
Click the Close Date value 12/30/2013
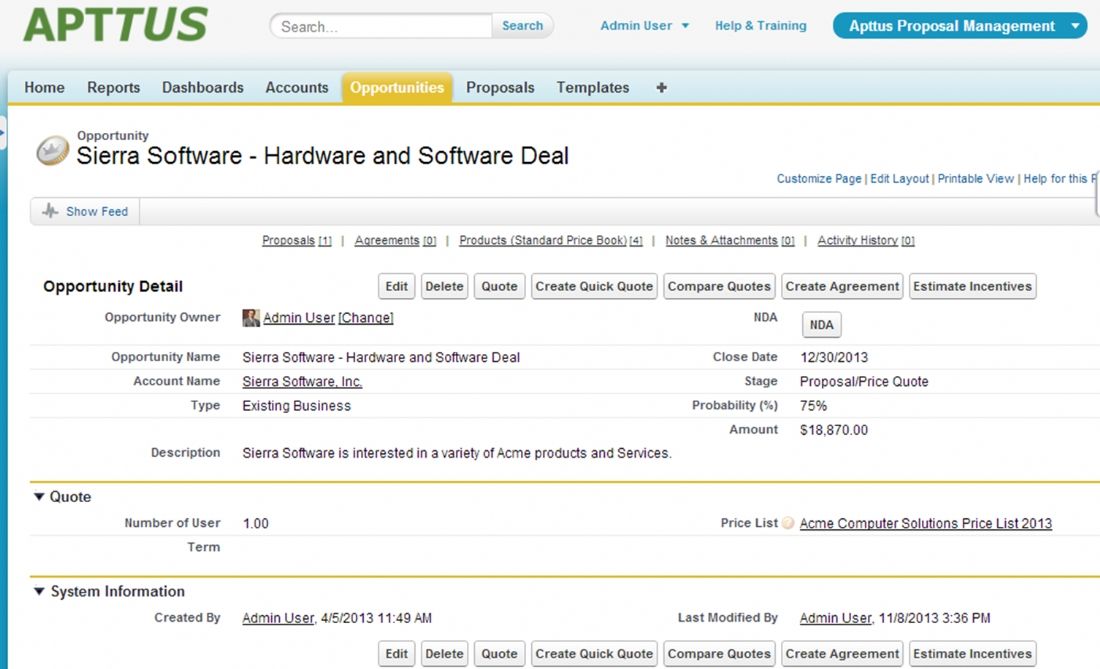834,357
